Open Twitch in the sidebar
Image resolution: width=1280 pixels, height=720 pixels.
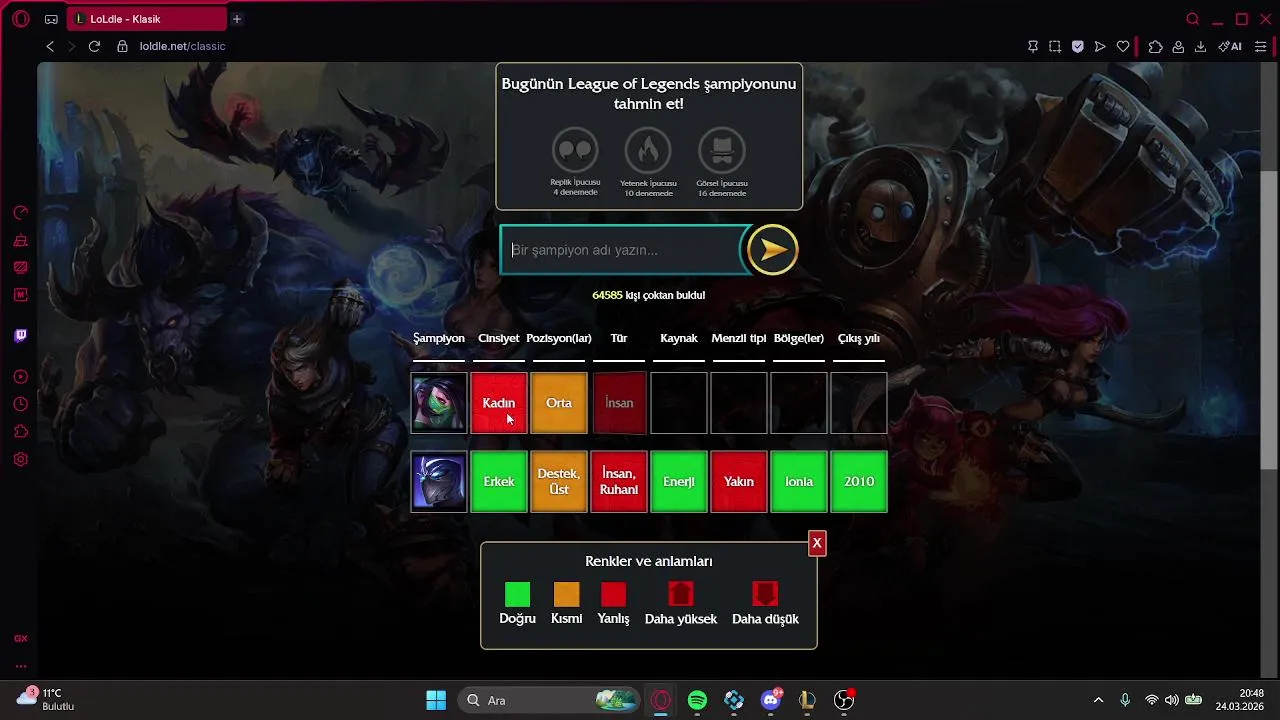coord(20,336)
